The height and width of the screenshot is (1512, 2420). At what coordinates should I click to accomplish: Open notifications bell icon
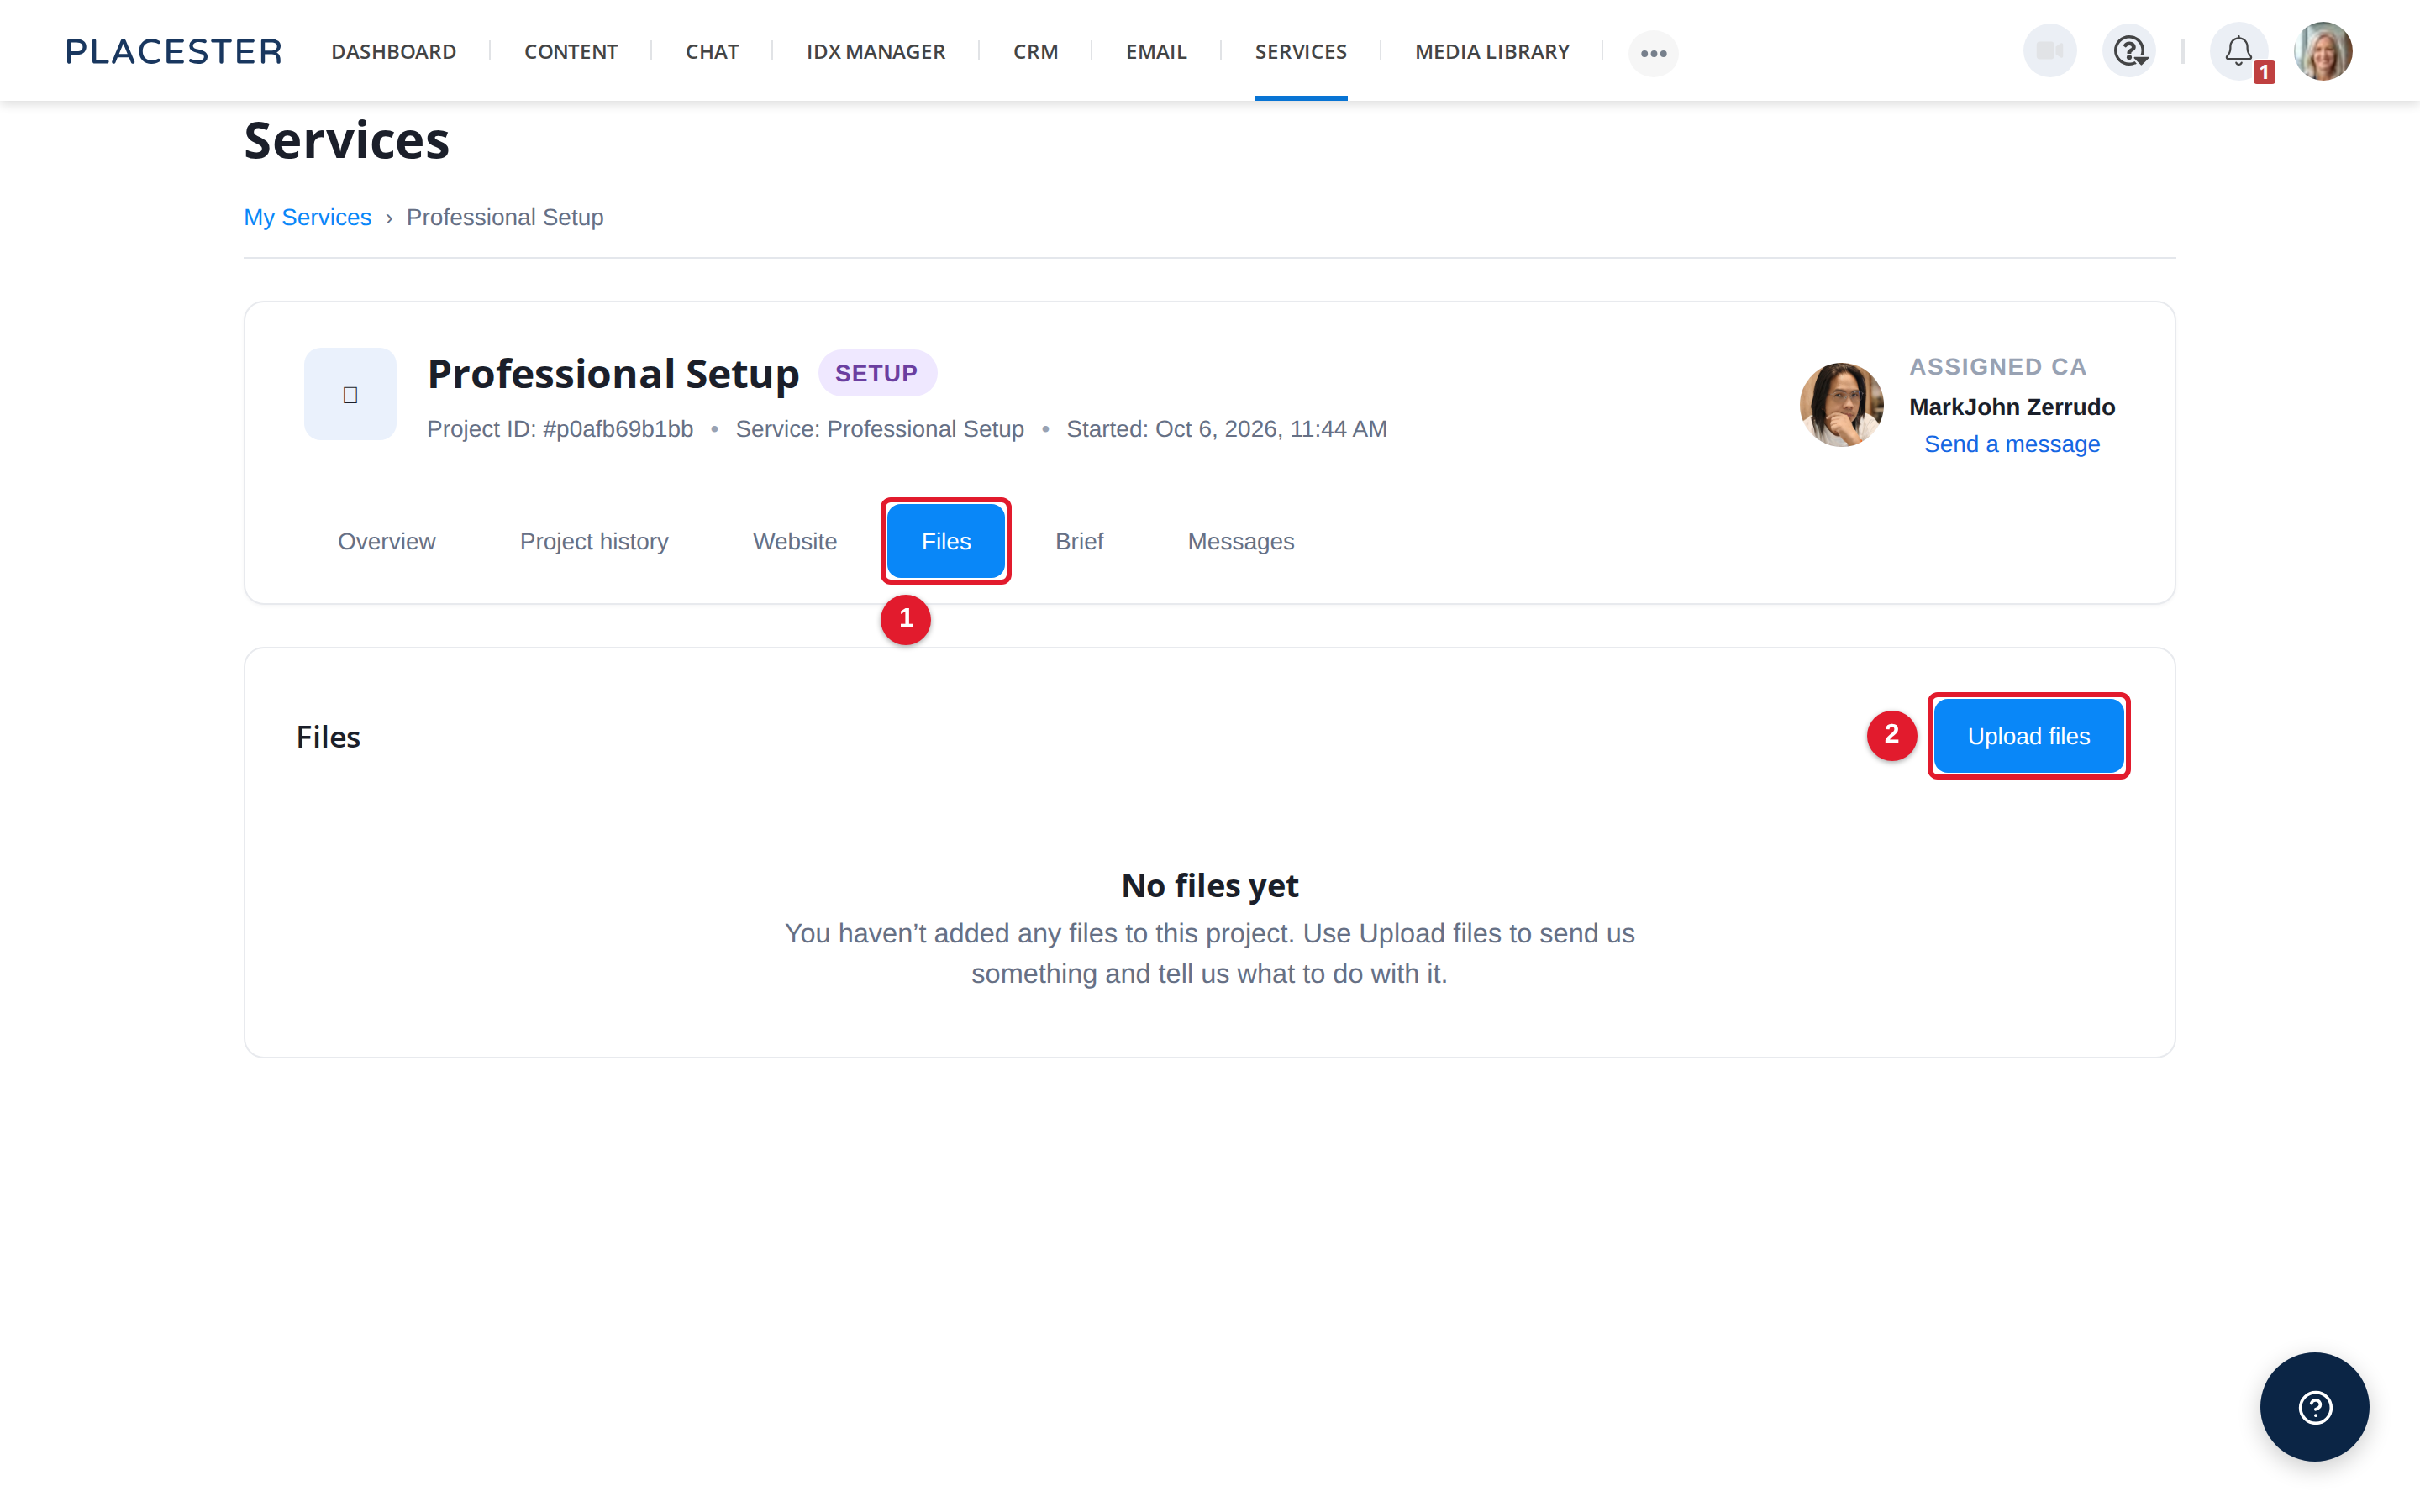click(2238, 51)
